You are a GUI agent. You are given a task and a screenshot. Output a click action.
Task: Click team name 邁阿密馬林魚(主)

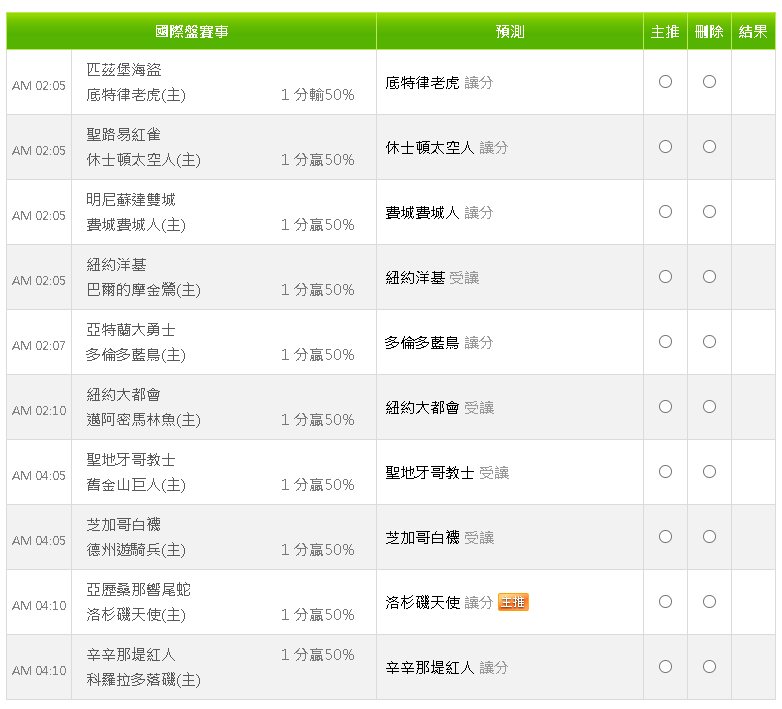(143, 420)
